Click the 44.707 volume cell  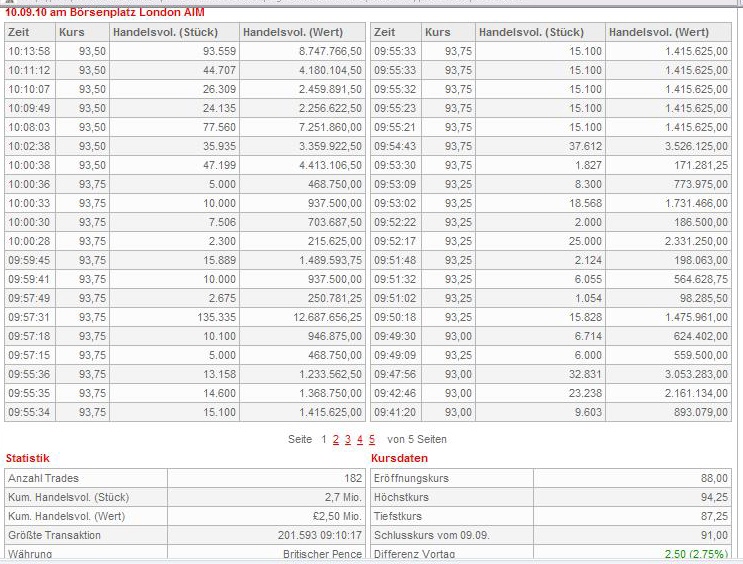click(174, 70)
